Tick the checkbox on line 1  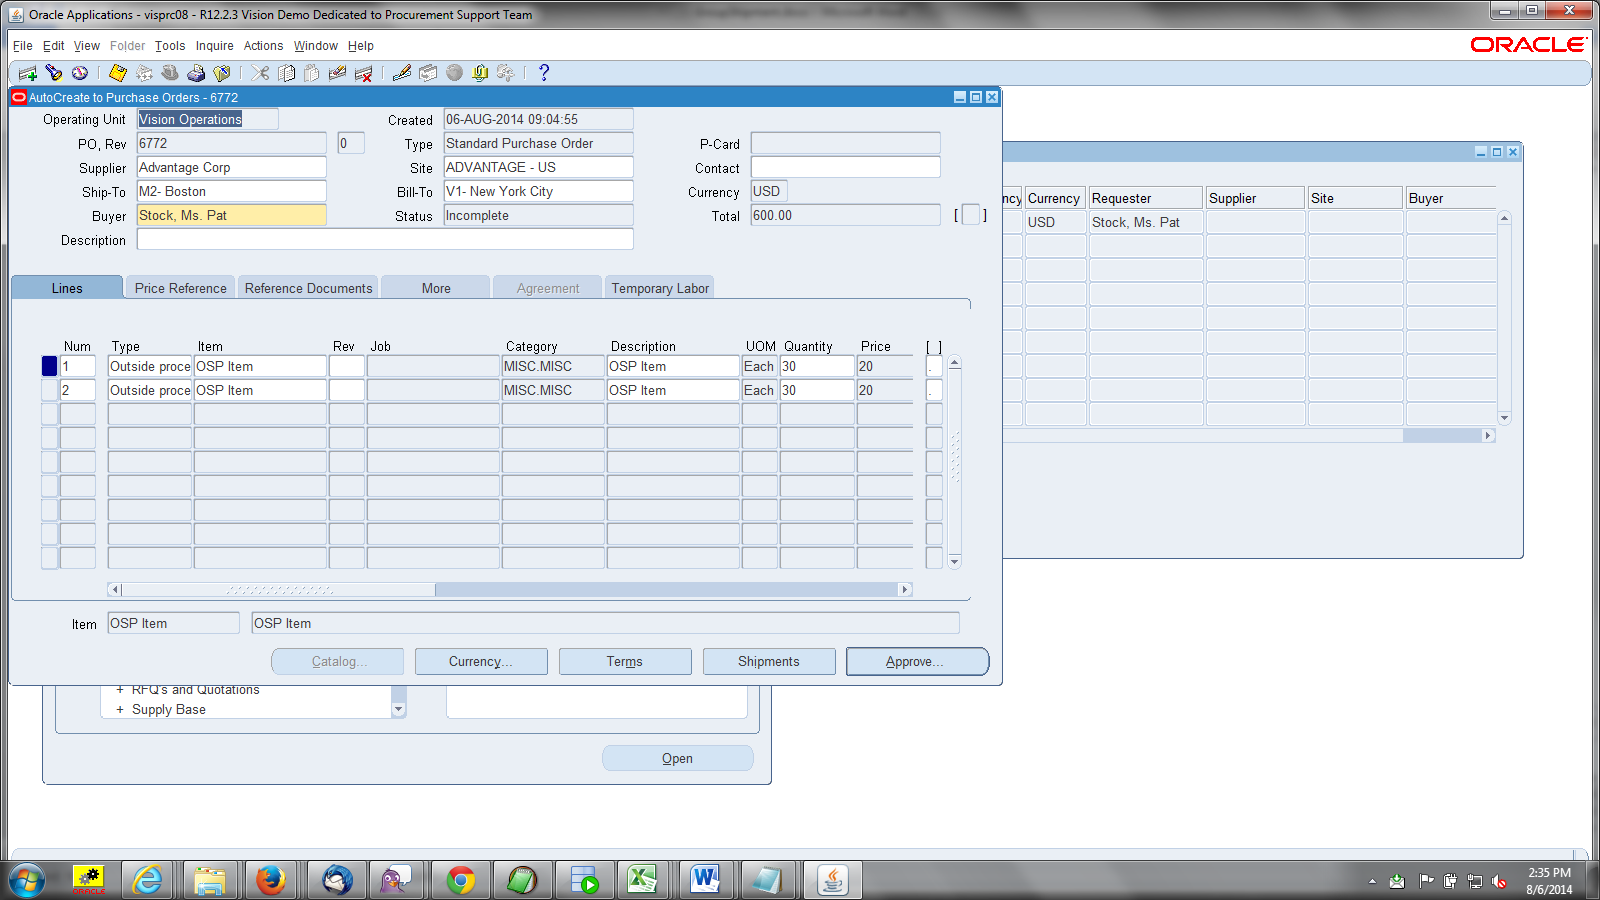(934, 366)
